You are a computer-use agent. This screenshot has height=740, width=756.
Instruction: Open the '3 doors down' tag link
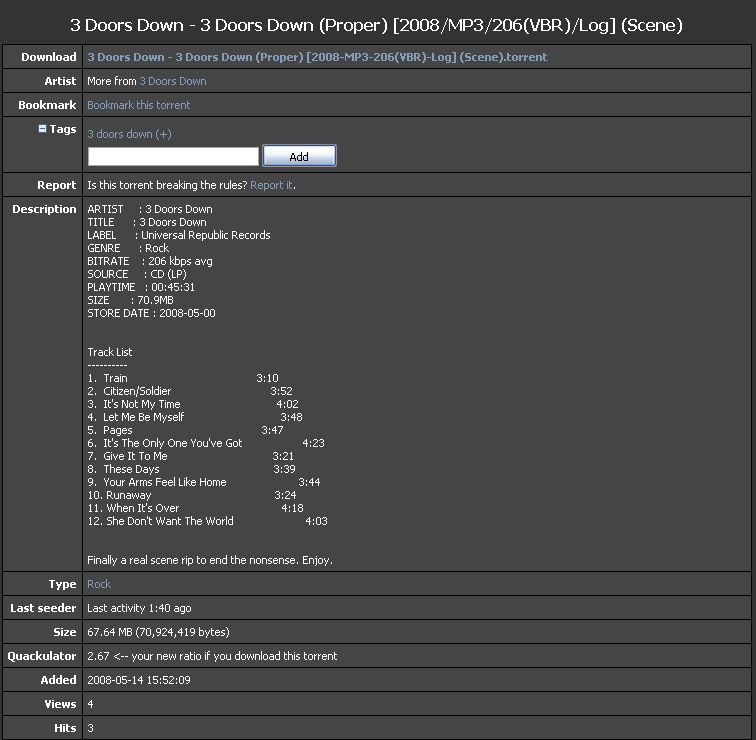[x=119, y=134]
